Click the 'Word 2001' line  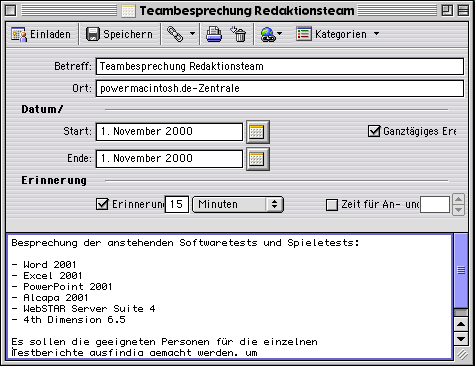[x=44, y=265]
